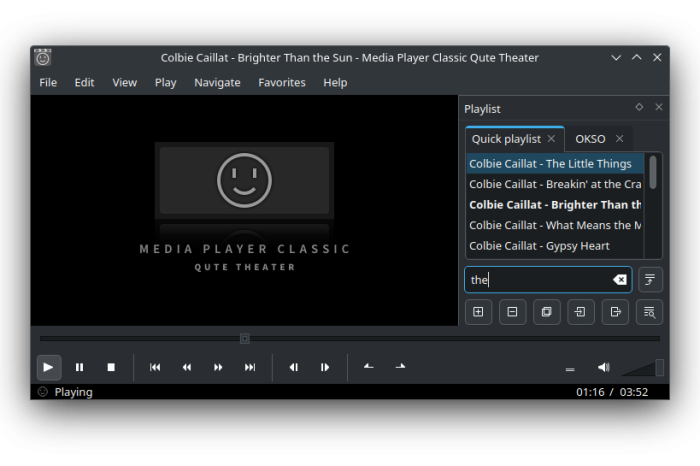The image size is (700, 466).
Task: Open the Play menu
Action: pos(166,83)
